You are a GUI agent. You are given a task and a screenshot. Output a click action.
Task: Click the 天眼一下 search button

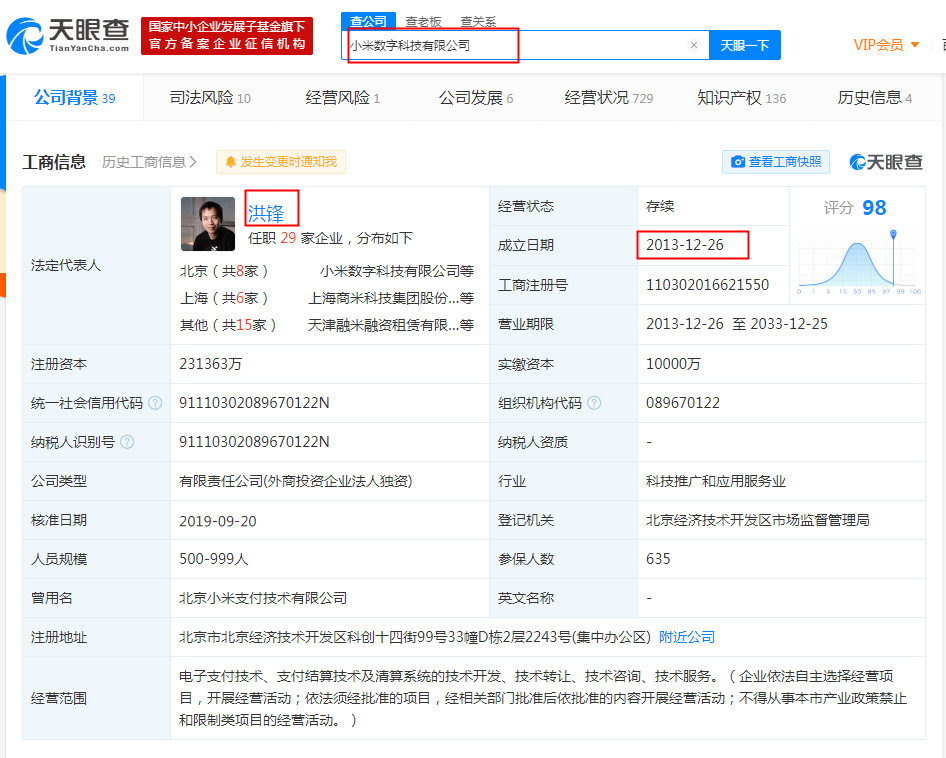click(744, 45)
